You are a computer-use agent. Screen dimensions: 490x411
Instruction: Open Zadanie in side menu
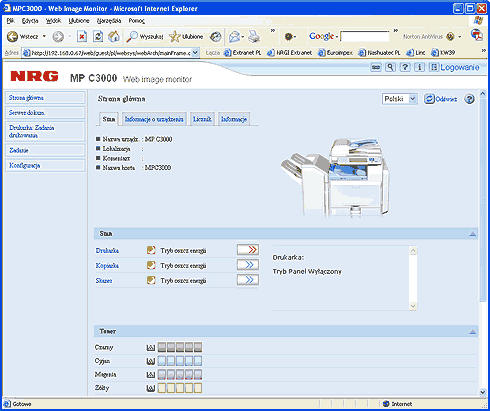(45, 150)
